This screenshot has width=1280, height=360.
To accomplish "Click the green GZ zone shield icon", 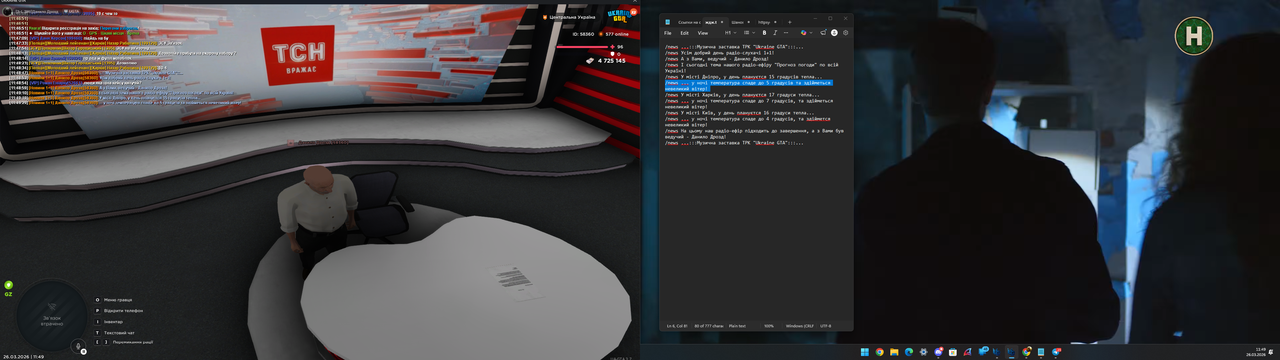I will (8, 285).
